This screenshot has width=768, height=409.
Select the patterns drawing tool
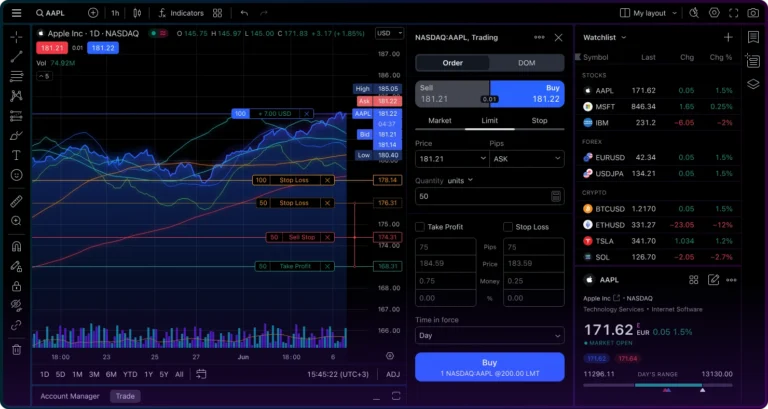[x=17, y=96]
